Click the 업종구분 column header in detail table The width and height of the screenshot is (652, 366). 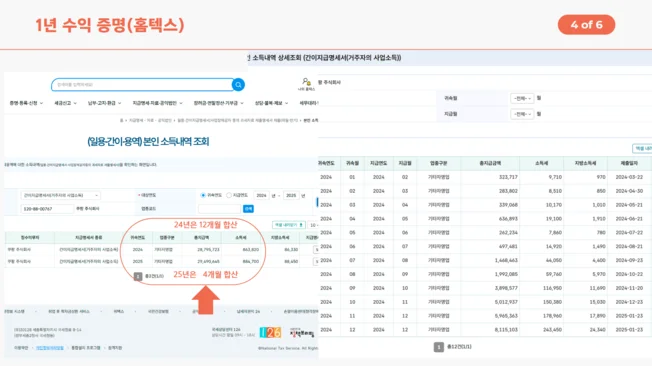[439, 163]
